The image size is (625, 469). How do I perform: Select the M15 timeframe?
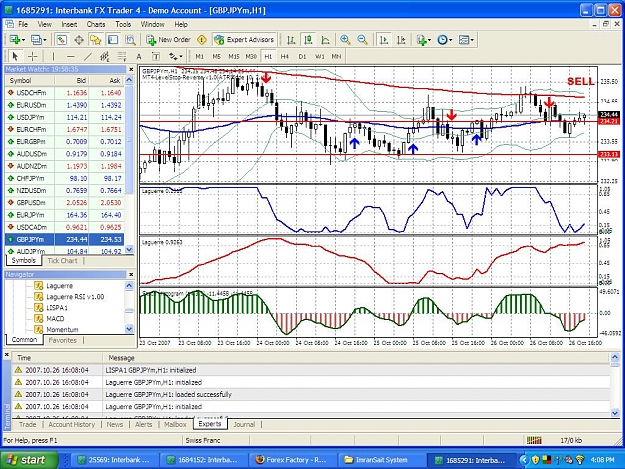point(234,57)
